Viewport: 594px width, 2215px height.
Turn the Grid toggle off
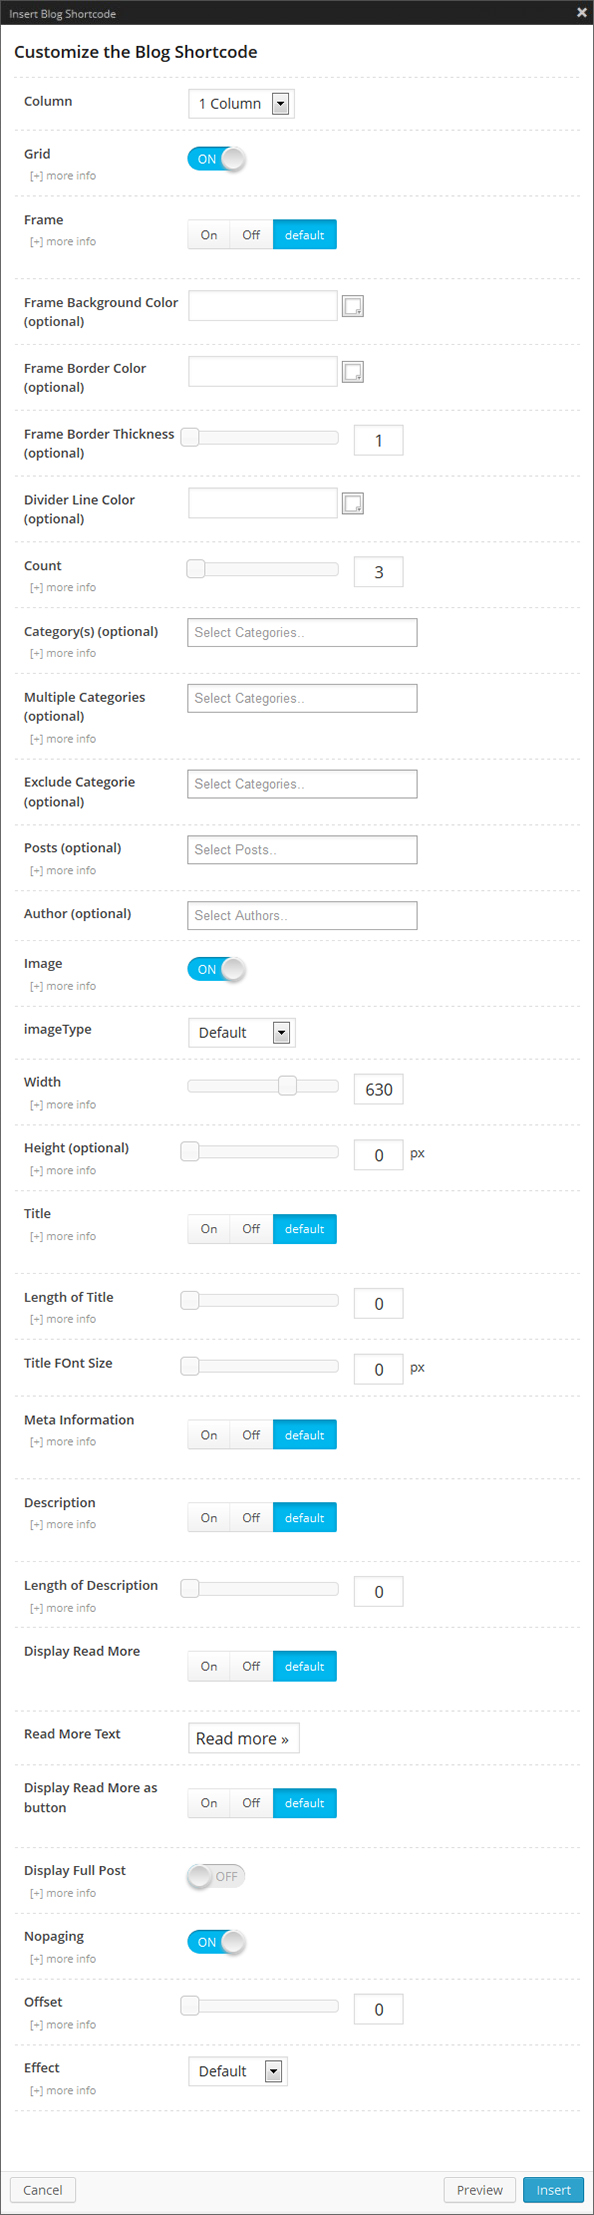coord(216,158)
